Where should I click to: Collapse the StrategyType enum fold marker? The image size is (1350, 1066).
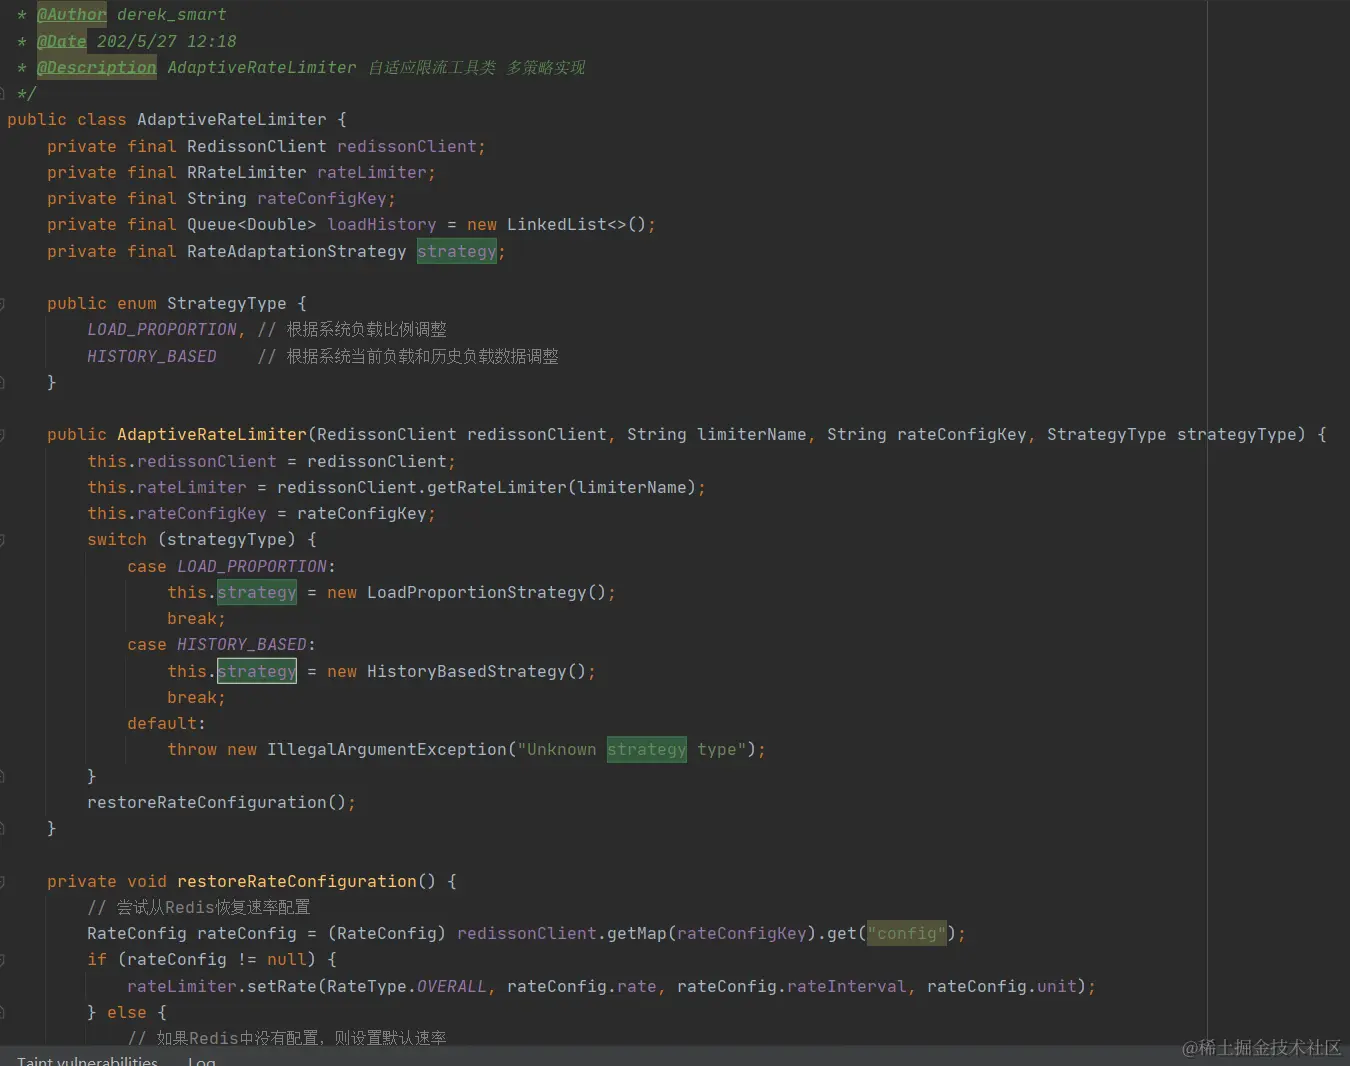coord(2,303)
